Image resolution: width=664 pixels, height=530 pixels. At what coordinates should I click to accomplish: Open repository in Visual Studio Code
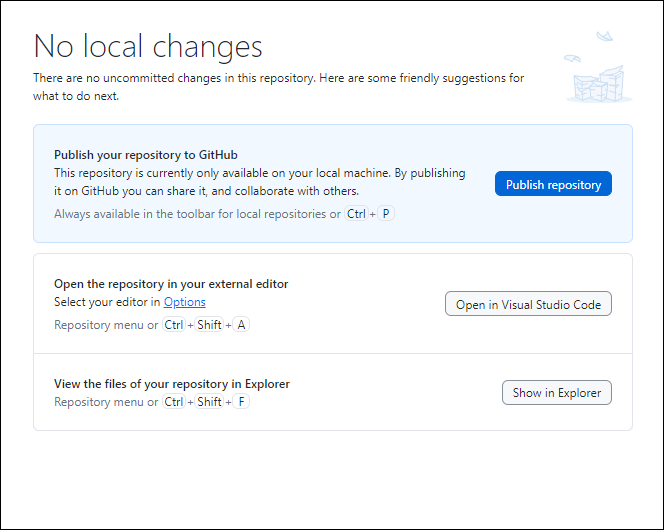click(528, 304)
